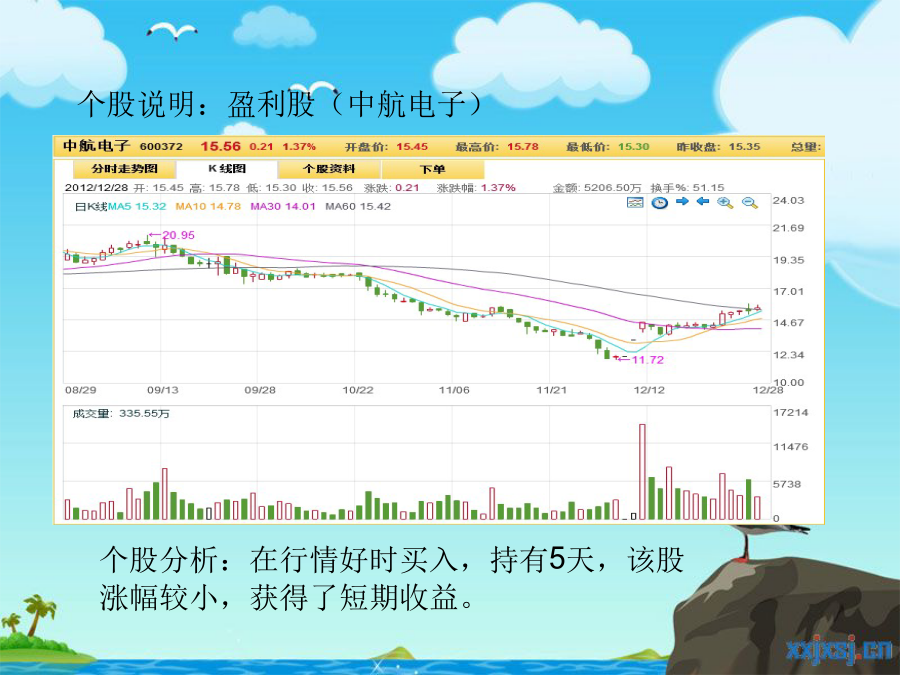The height and width of the screenshot is (675, 900).
Task: Click the clock time-period icon
Action: click(660, 203)
